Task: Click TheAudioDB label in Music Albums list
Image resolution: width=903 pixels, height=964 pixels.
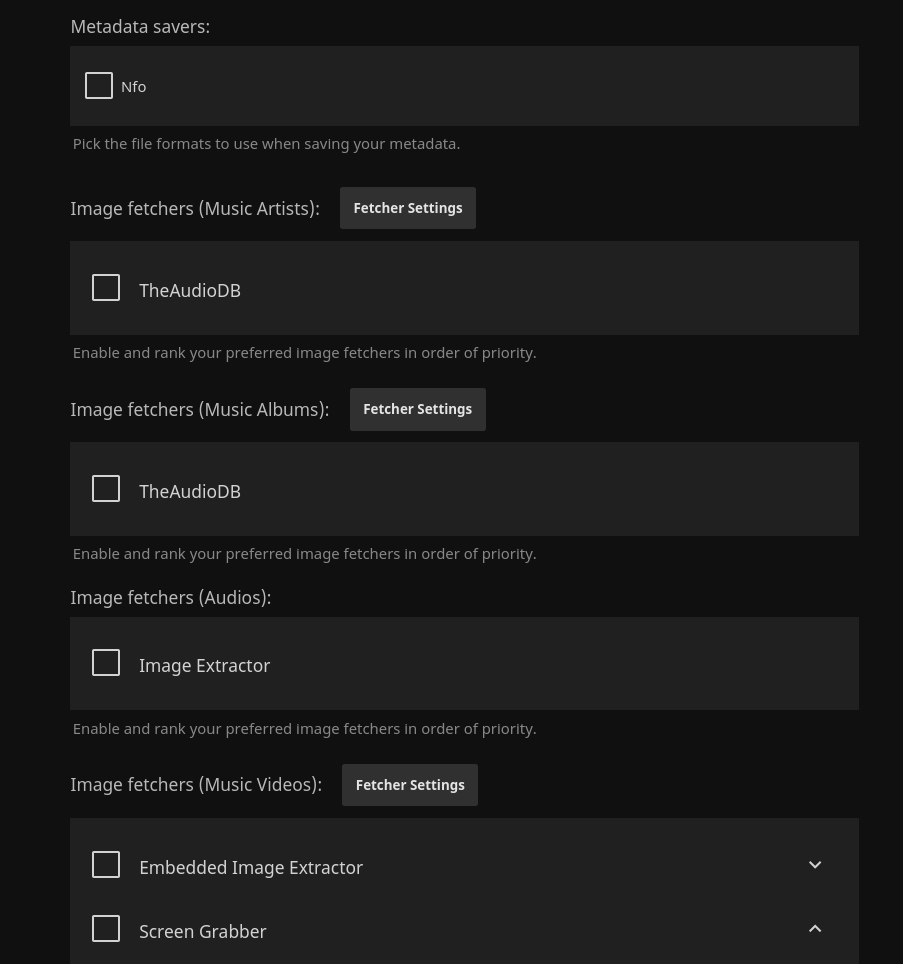Action: [x=189, y=491]
